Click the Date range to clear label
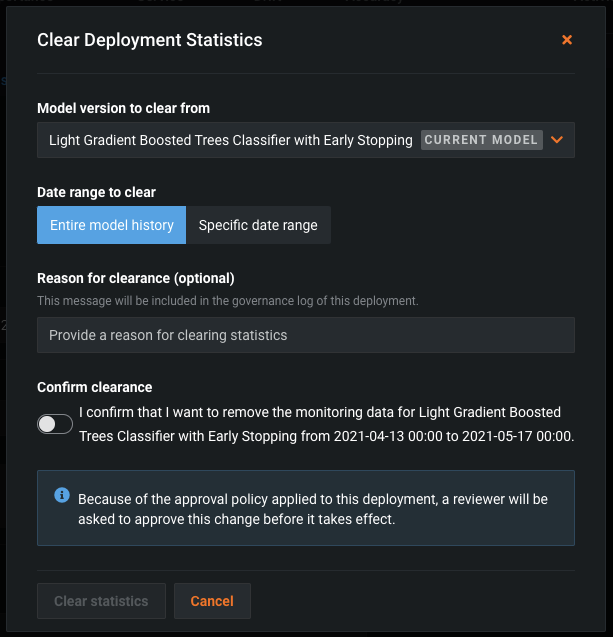The height and width of the screenshot is (637, 613). pyautogui.click(x=96, y=192)
